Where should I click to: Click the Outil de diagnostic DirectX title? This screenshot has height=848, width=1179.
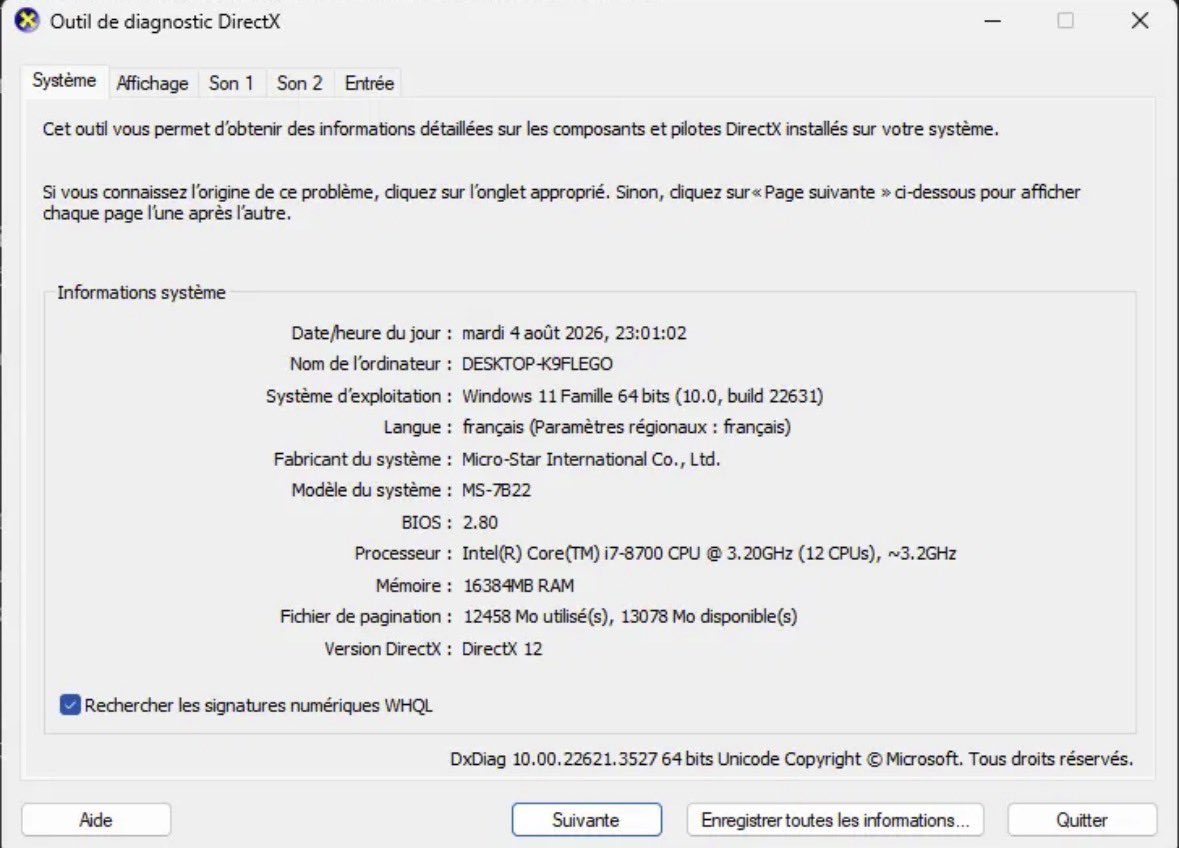click(x=165, y=21)
